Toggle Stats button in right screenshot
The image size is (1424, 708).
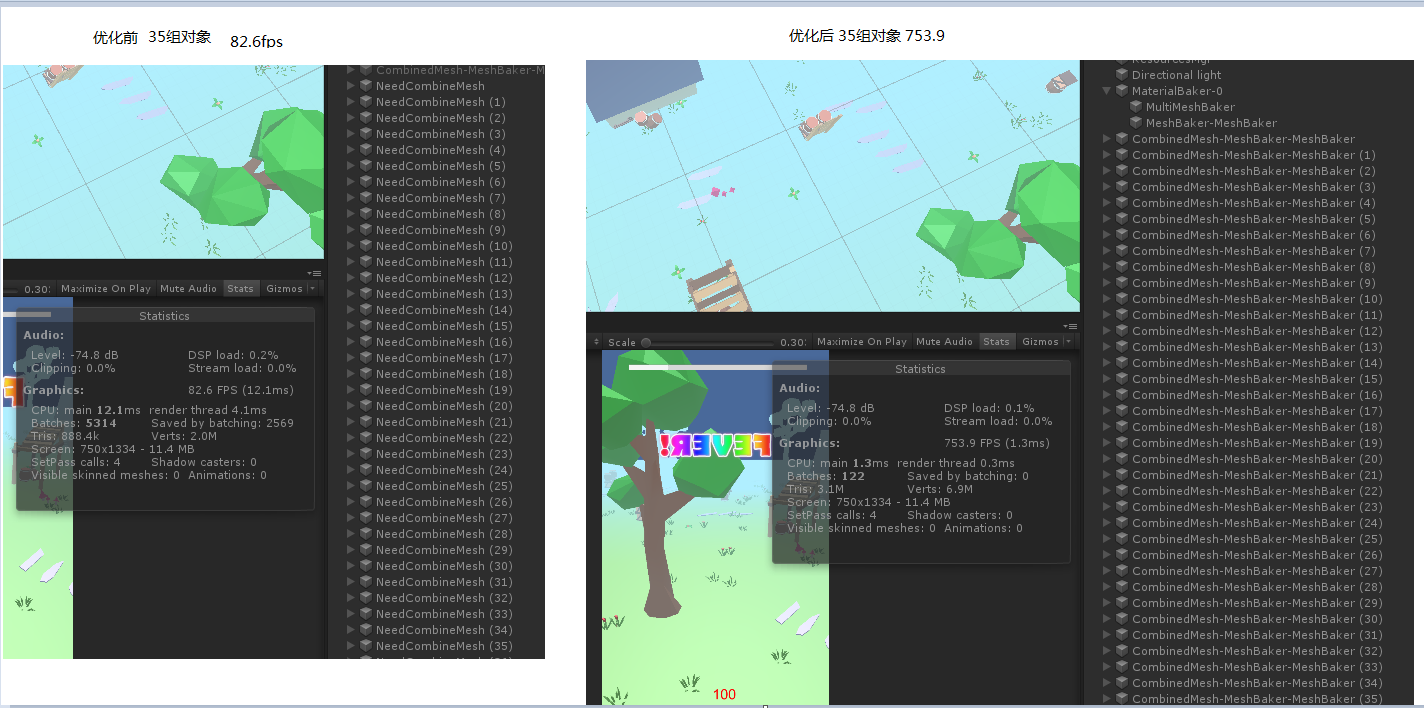coord(996,342)
